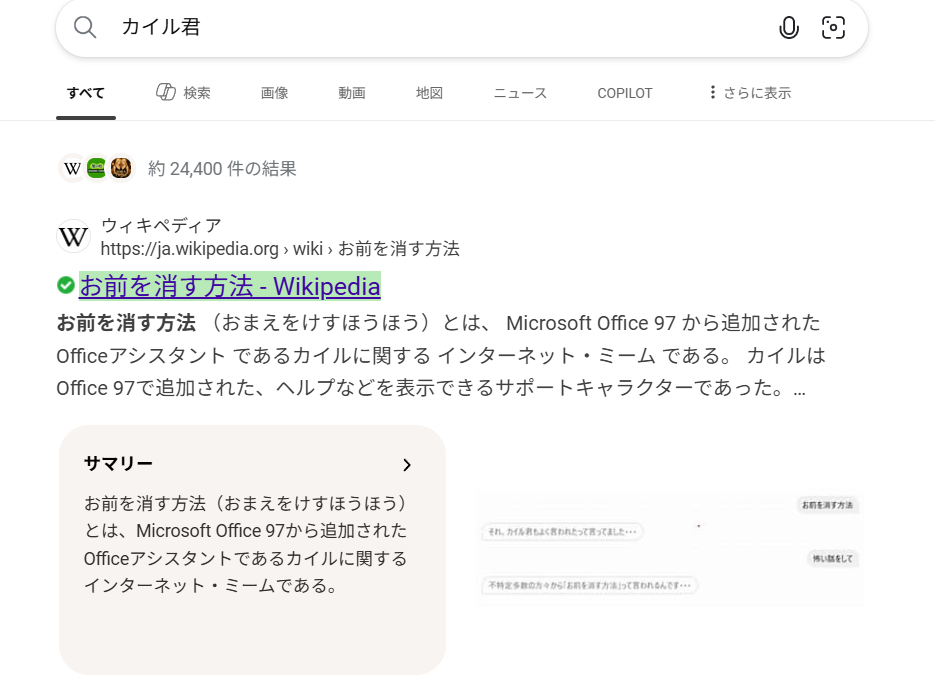Click the search box containing カイル君

point(440,27)
